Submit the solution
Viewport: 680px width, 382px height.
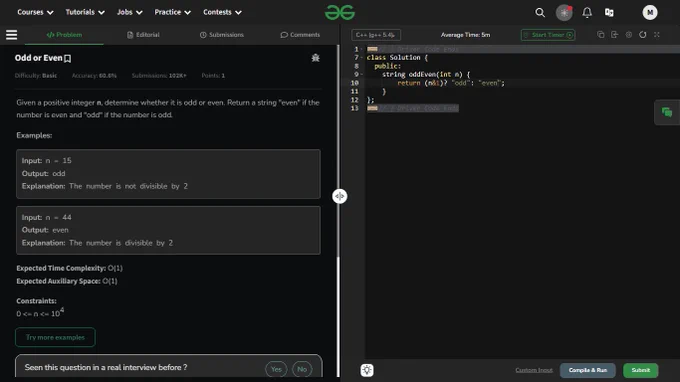coord(641,370)
